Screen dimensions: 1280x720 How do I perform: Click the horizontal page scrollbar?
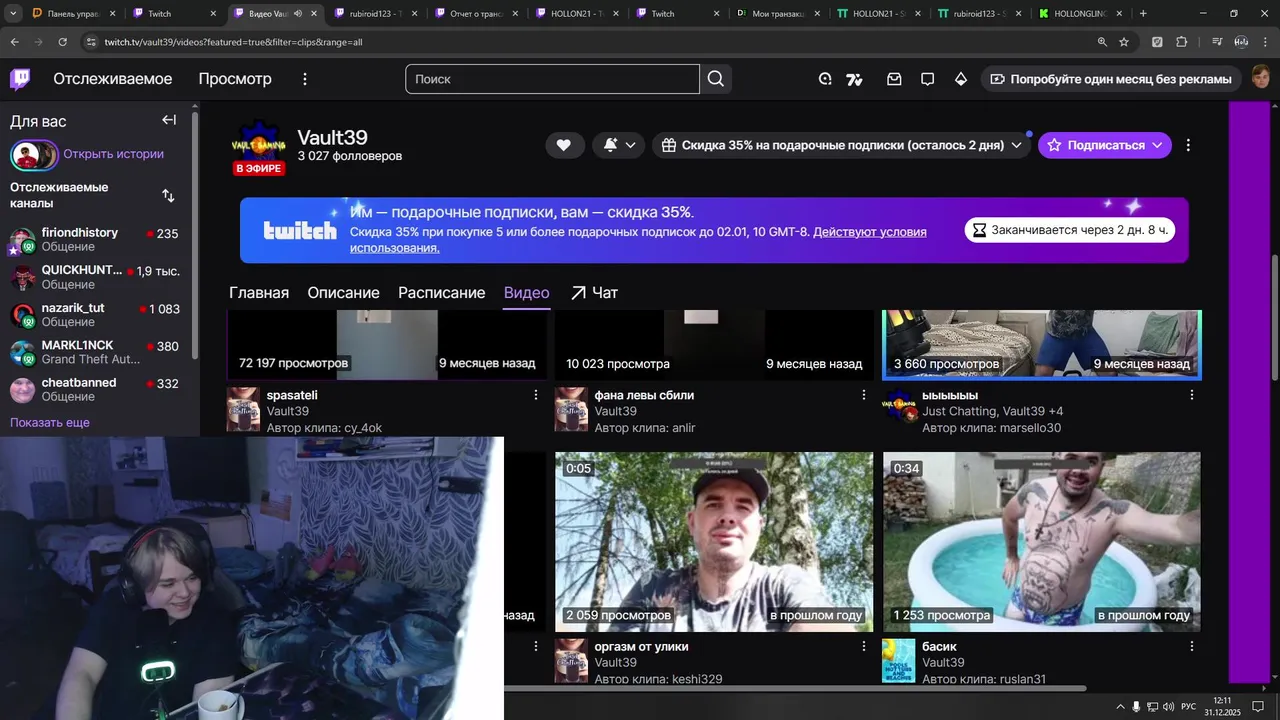[795, 688]
